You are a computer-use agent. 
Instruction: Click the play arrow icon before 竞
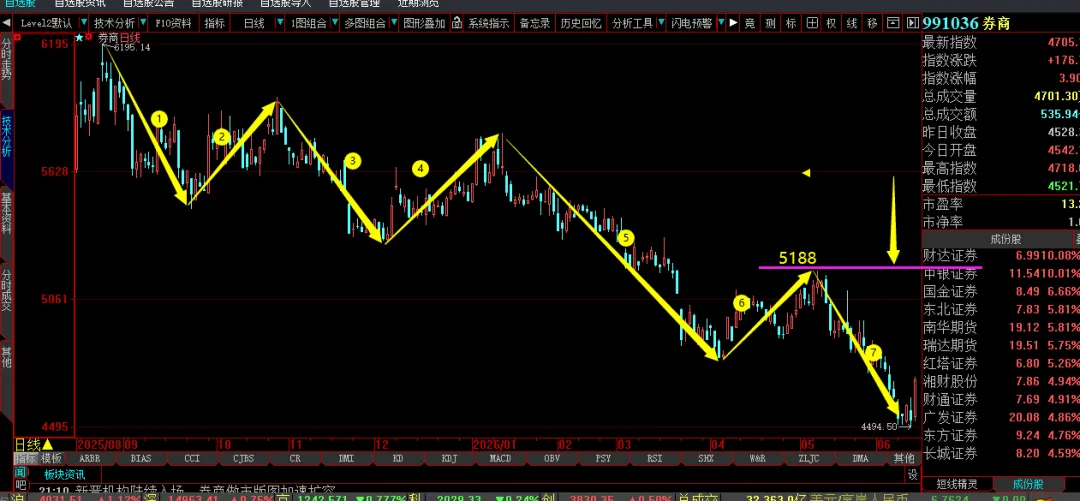(733, 23)
